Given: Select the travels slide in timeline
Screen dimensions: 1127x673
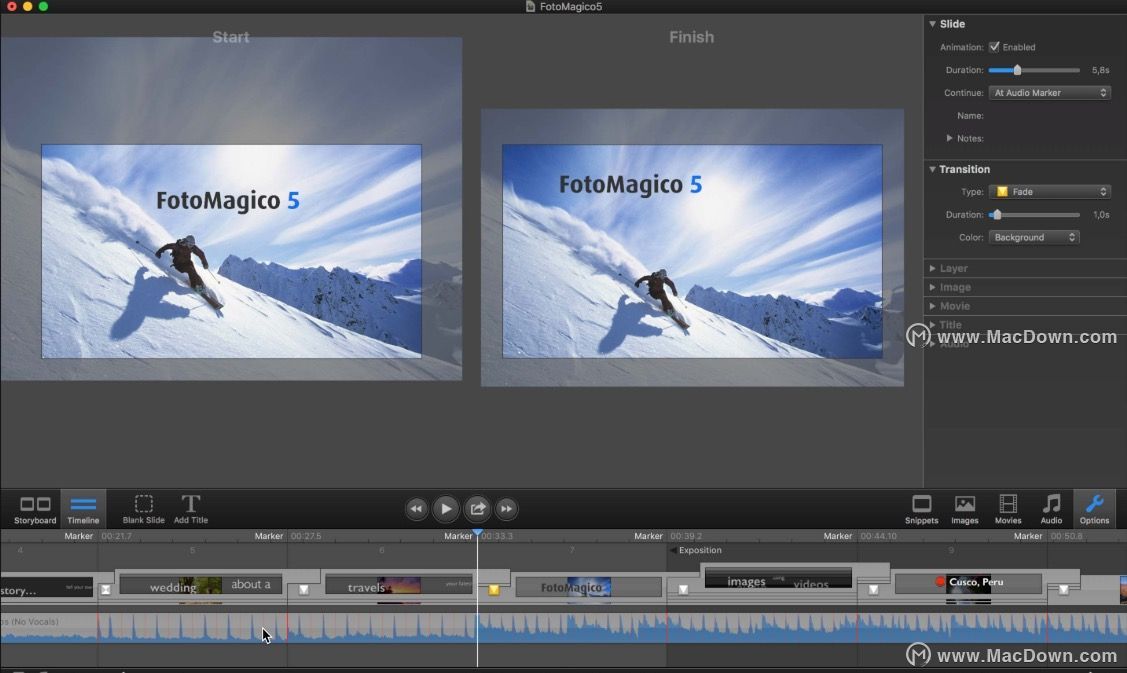Looking at the screenshot, I should coord(399,586).
